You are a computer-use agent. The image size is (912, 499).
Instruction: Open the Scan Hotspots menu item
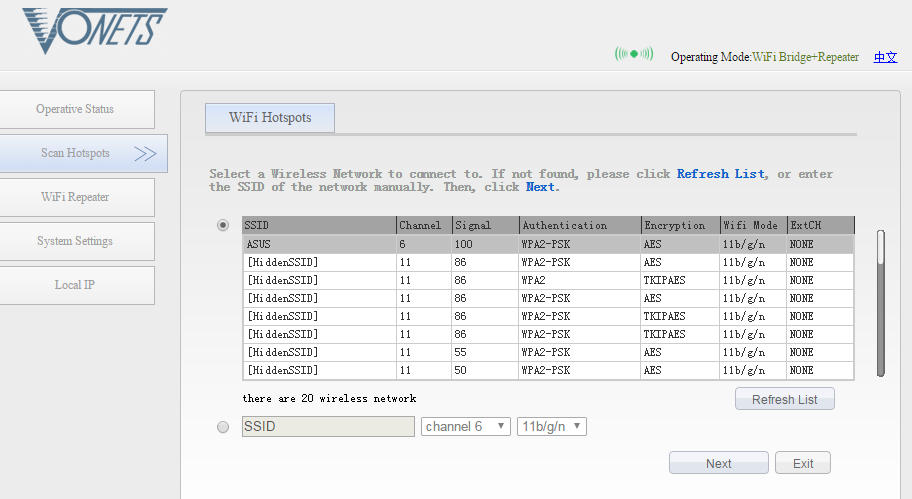point(83,154)
